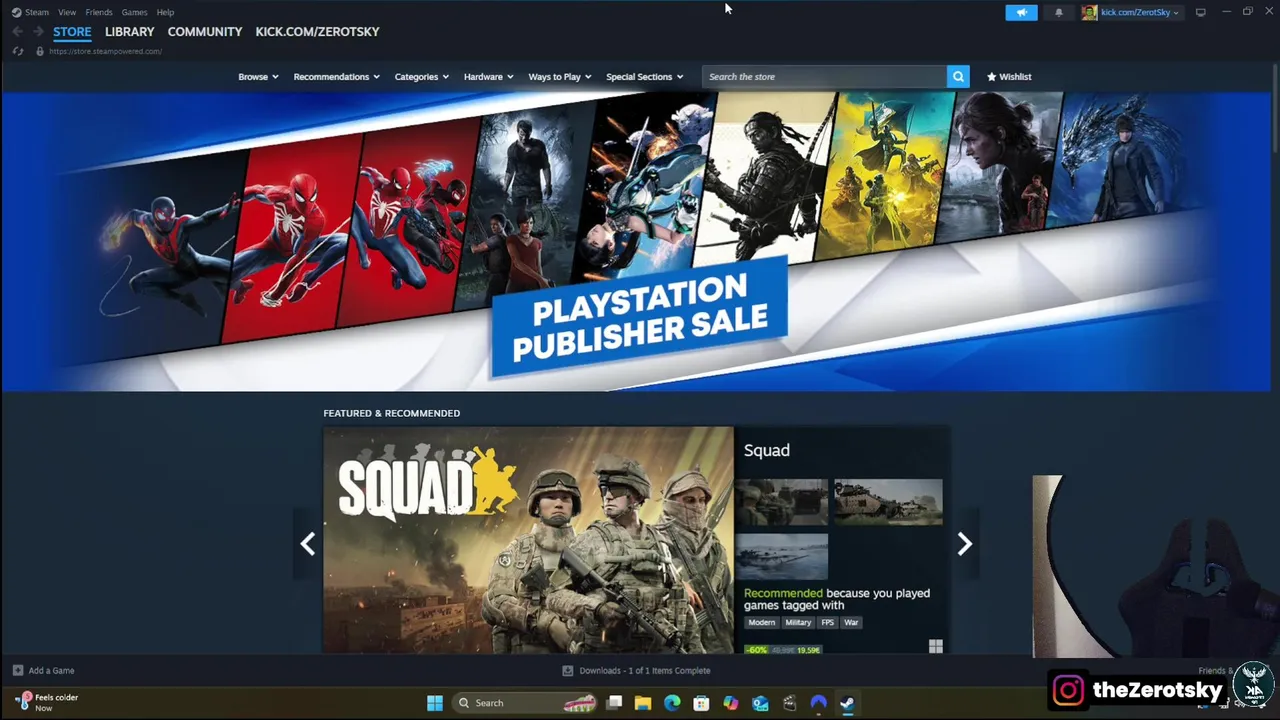This screenshot has width=1280, height=720.
Task: Open the Friends menu
Action: 99,12
